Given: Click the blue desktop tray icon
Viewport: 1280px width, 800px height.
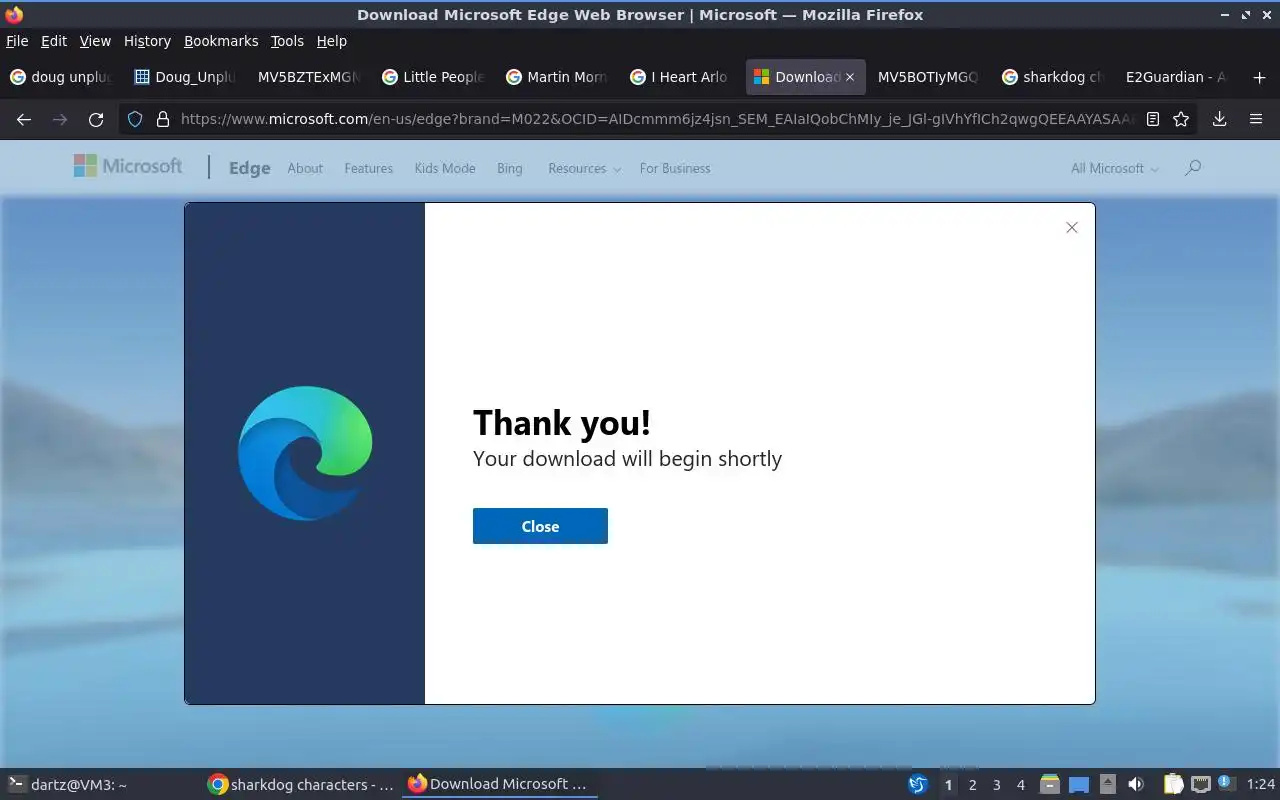Looking at the screenshot, I should pyautogui.click(x=1078, y=785).
